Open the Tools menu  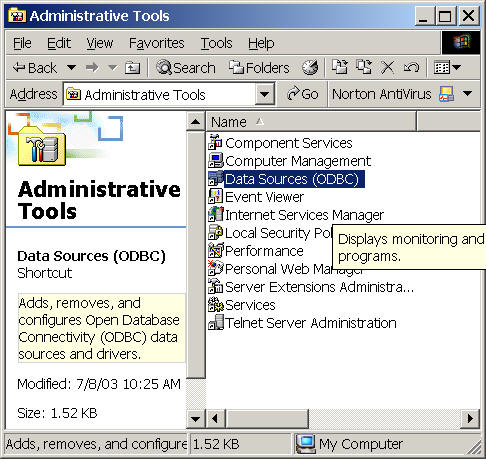pos(216,43)
